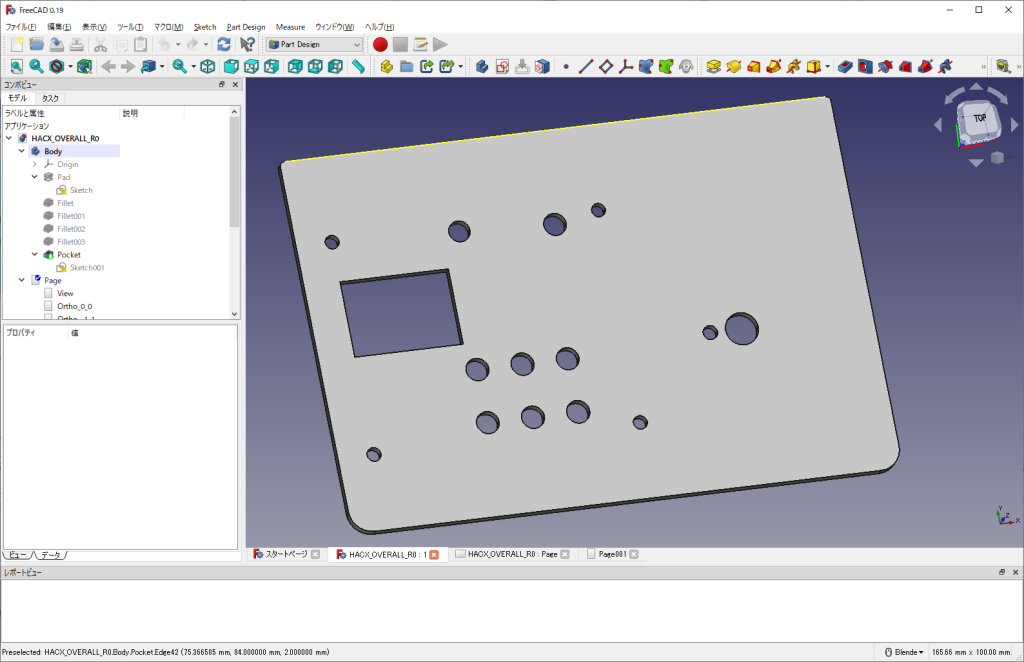Click the Pocket tool icon

(846, 67)
